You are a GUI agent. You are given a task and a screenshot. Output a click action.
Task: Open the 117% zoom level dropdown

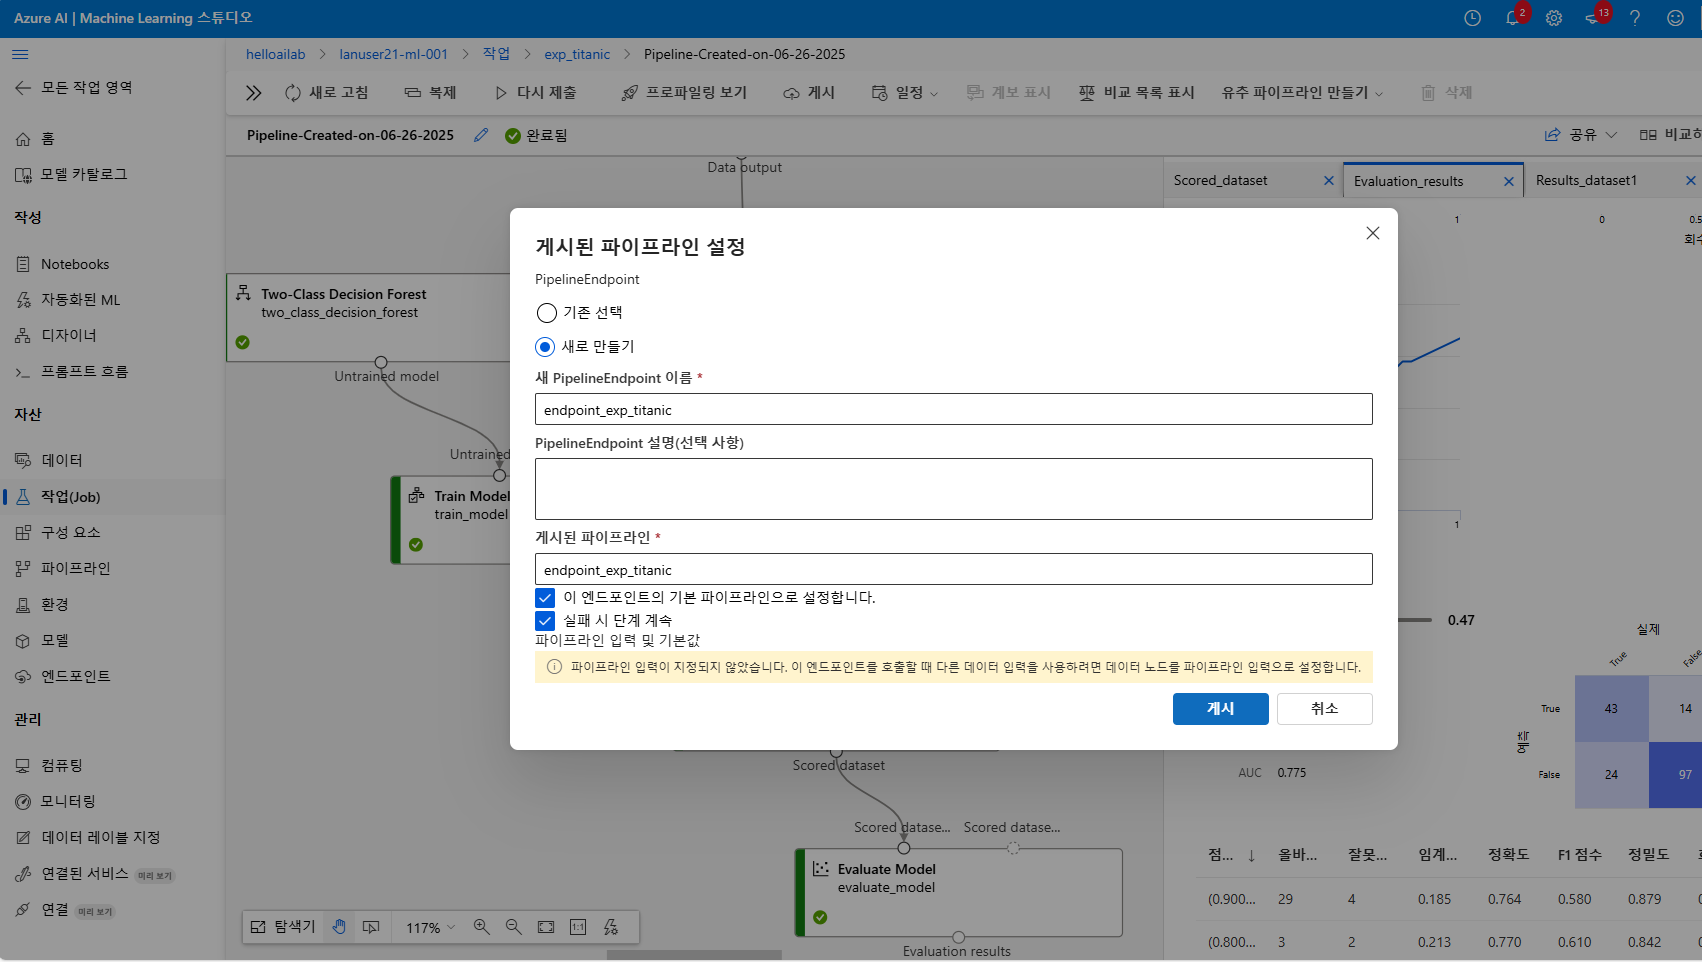(428, 927)
